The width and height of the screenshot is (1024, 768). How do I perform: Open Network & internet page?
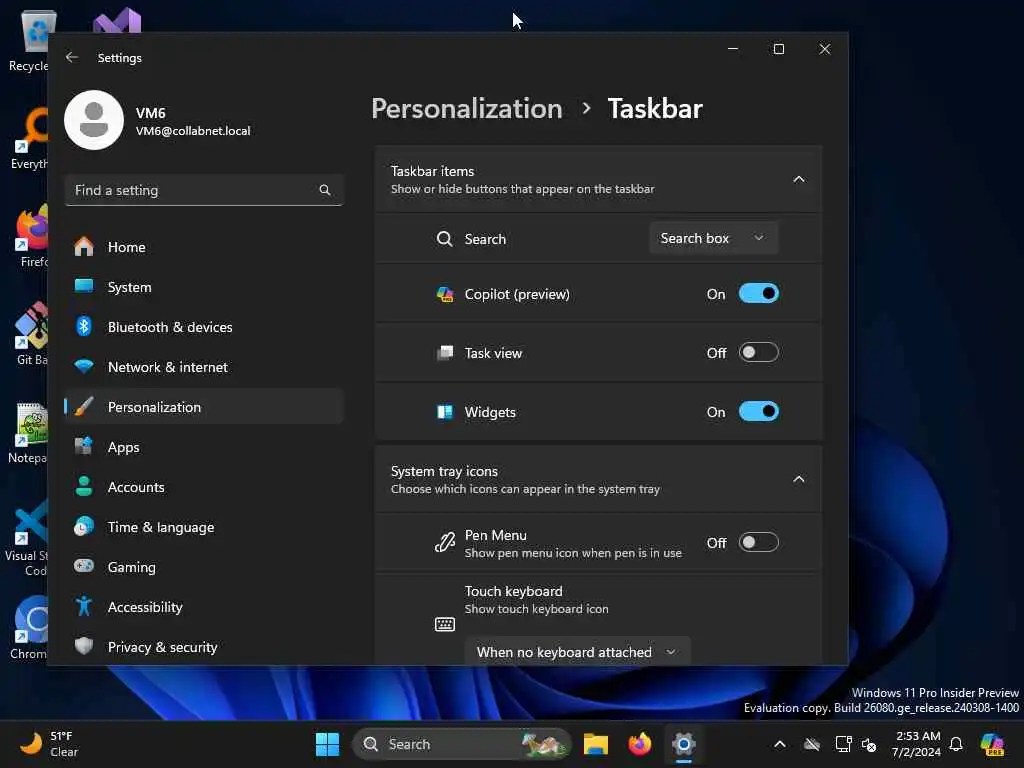[x=204, y=366]
